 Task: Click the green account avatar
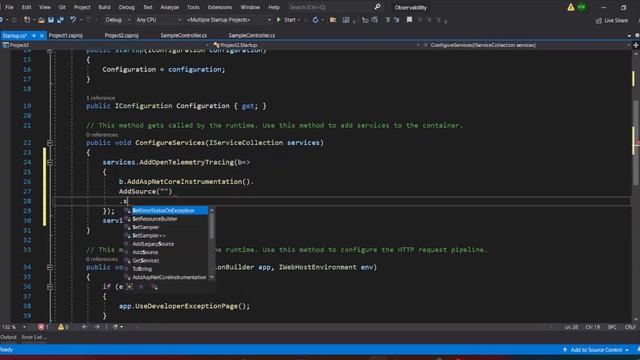581,7
